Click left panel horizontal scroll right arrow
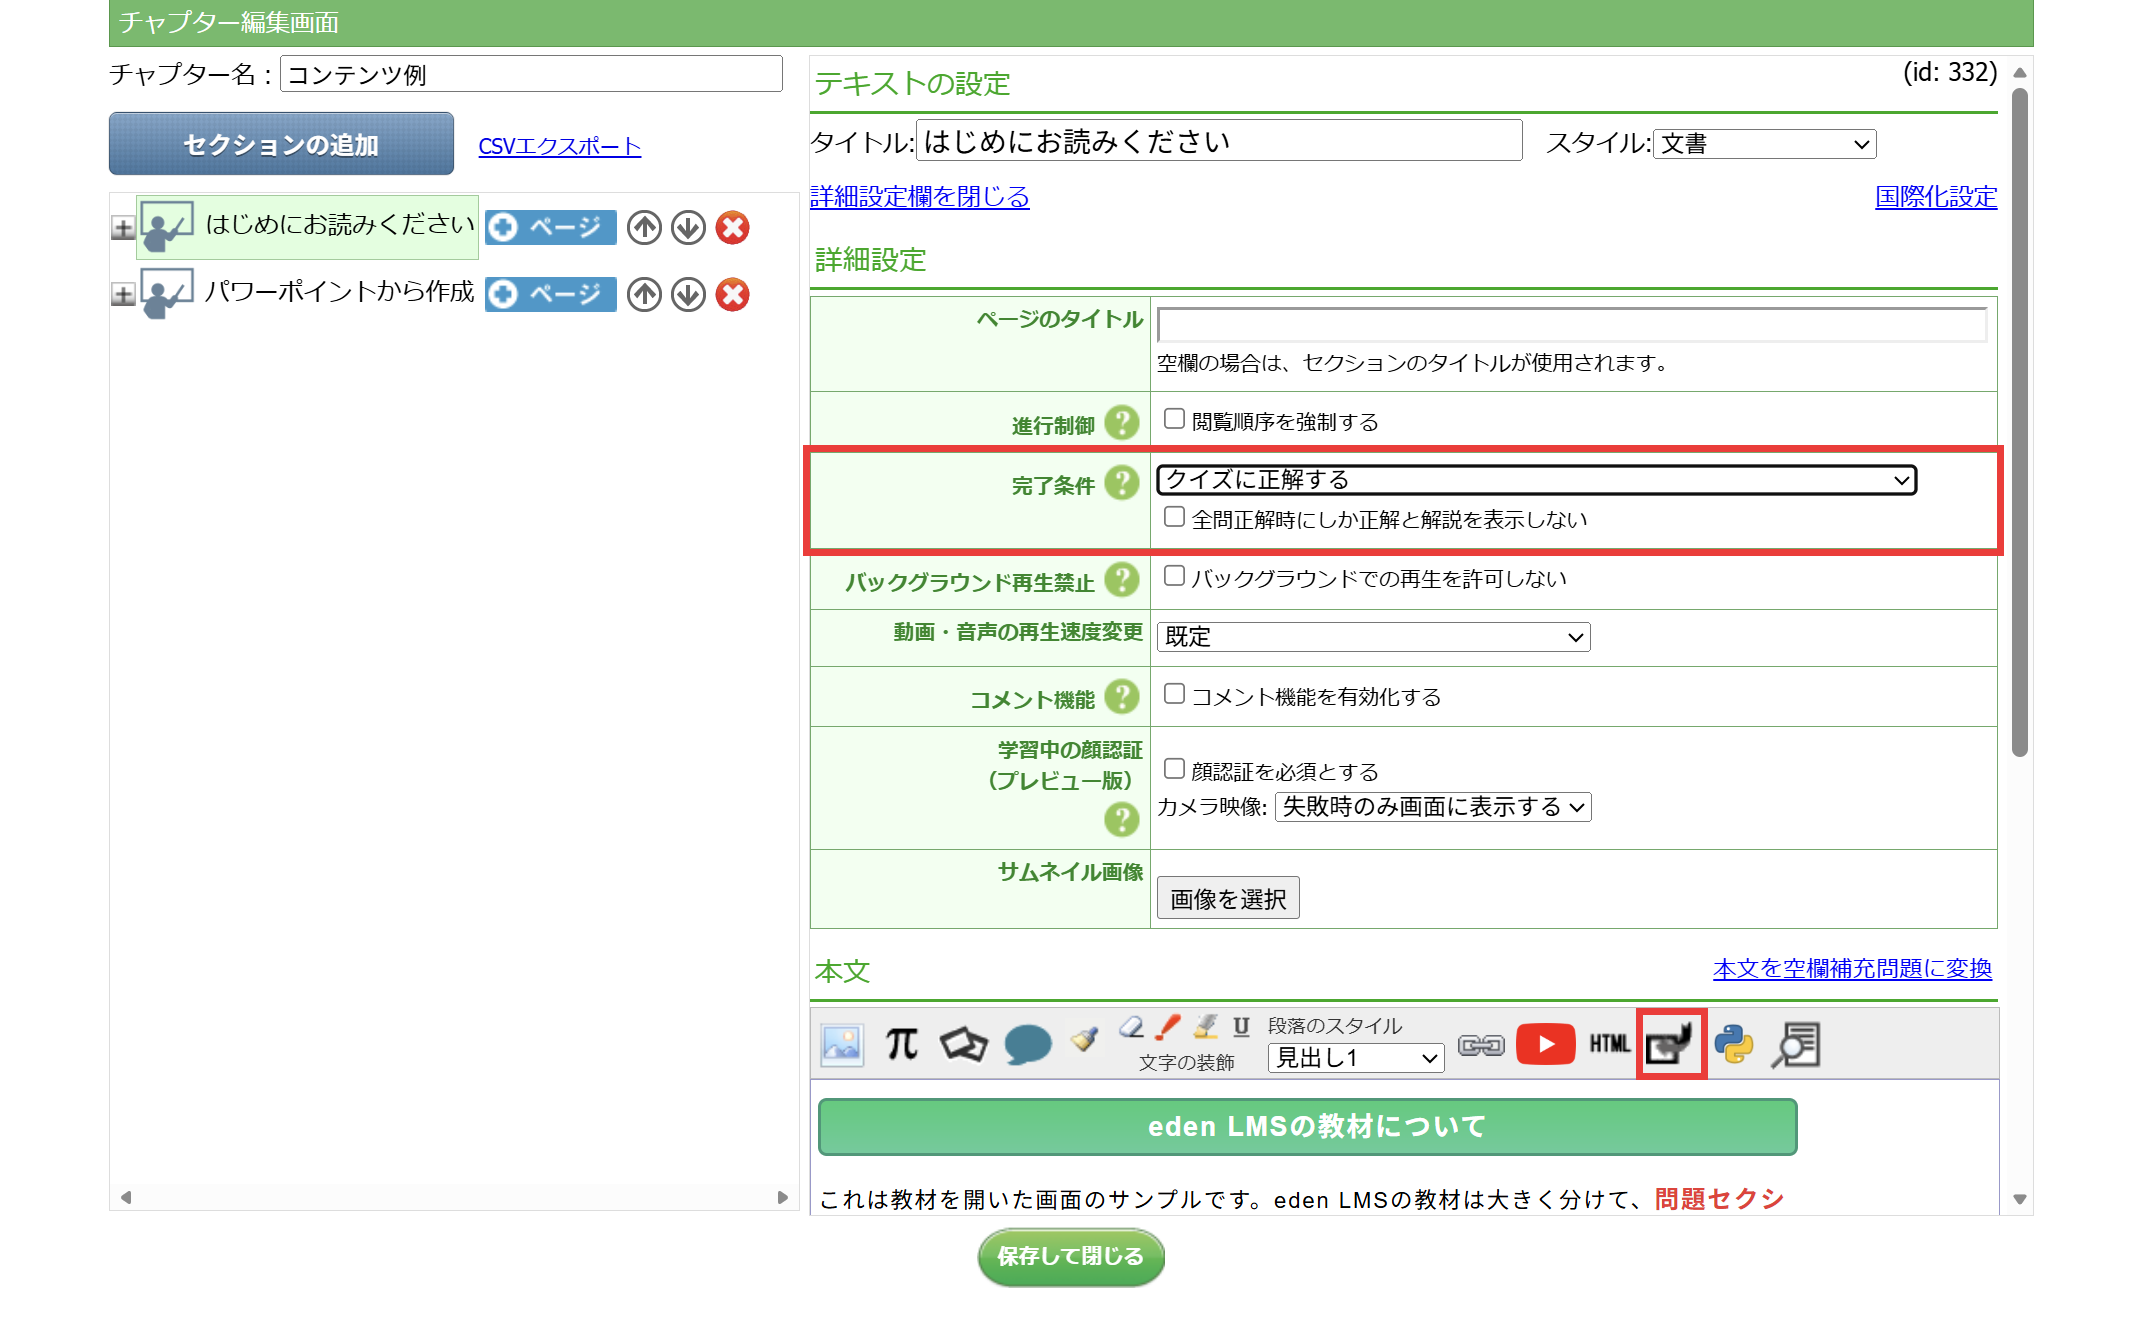The width and height of the screenshot is (2142, 1327). (x=783, y=1197)
